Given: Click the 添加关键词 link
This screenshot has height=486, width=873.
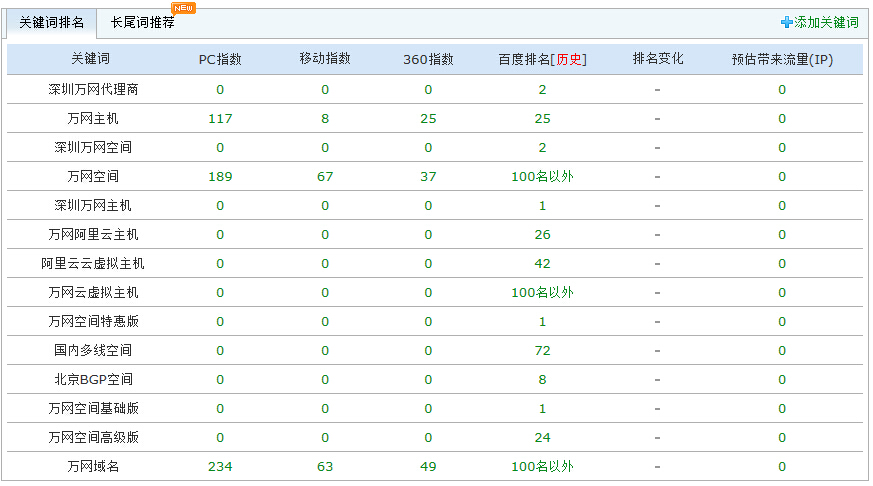Looking at the screenshot, I should (x=826, y=22).
